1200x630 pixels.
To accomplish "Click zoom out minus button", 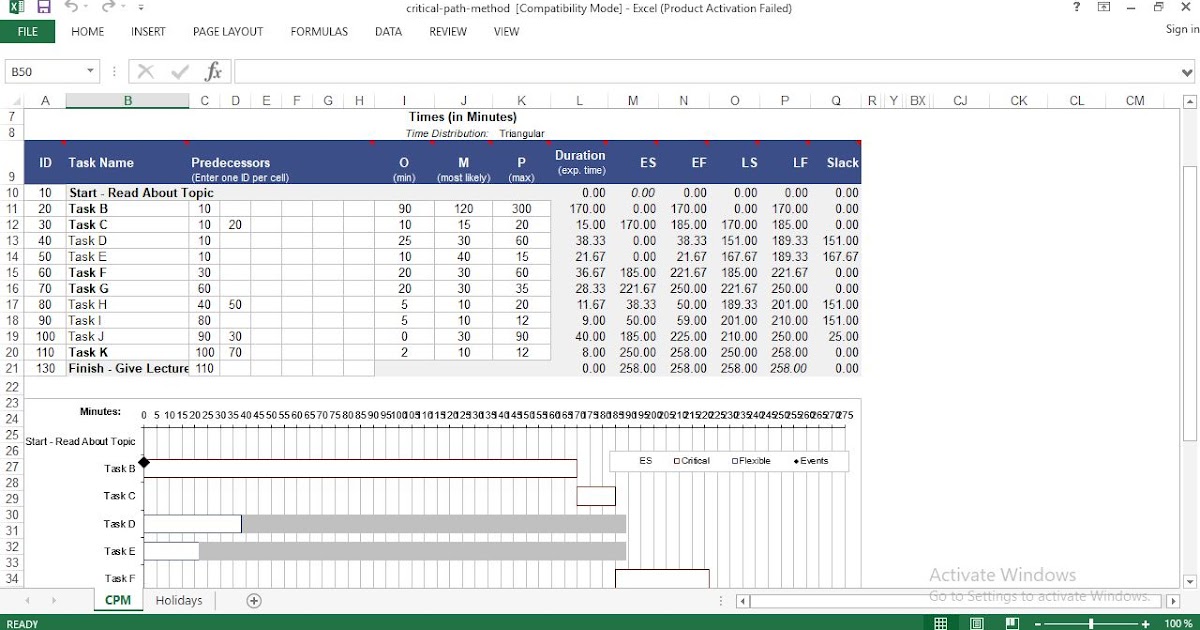I will pos(1038,623).
